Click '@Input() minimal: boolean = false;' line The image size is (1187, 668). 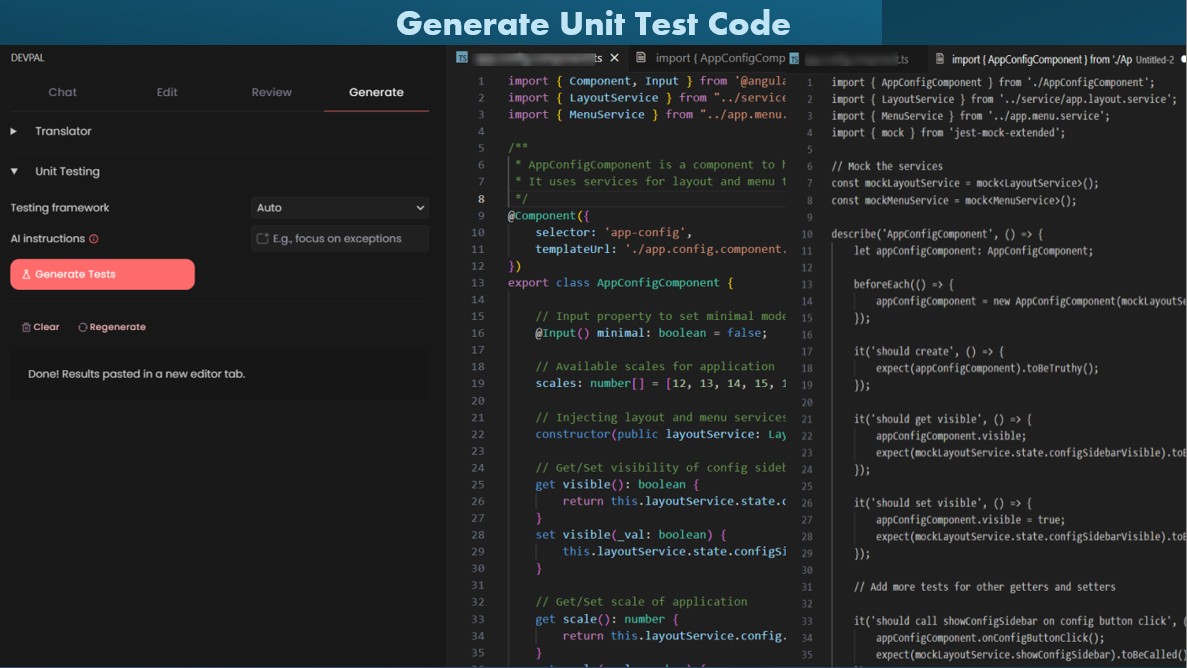click(651, 333)
